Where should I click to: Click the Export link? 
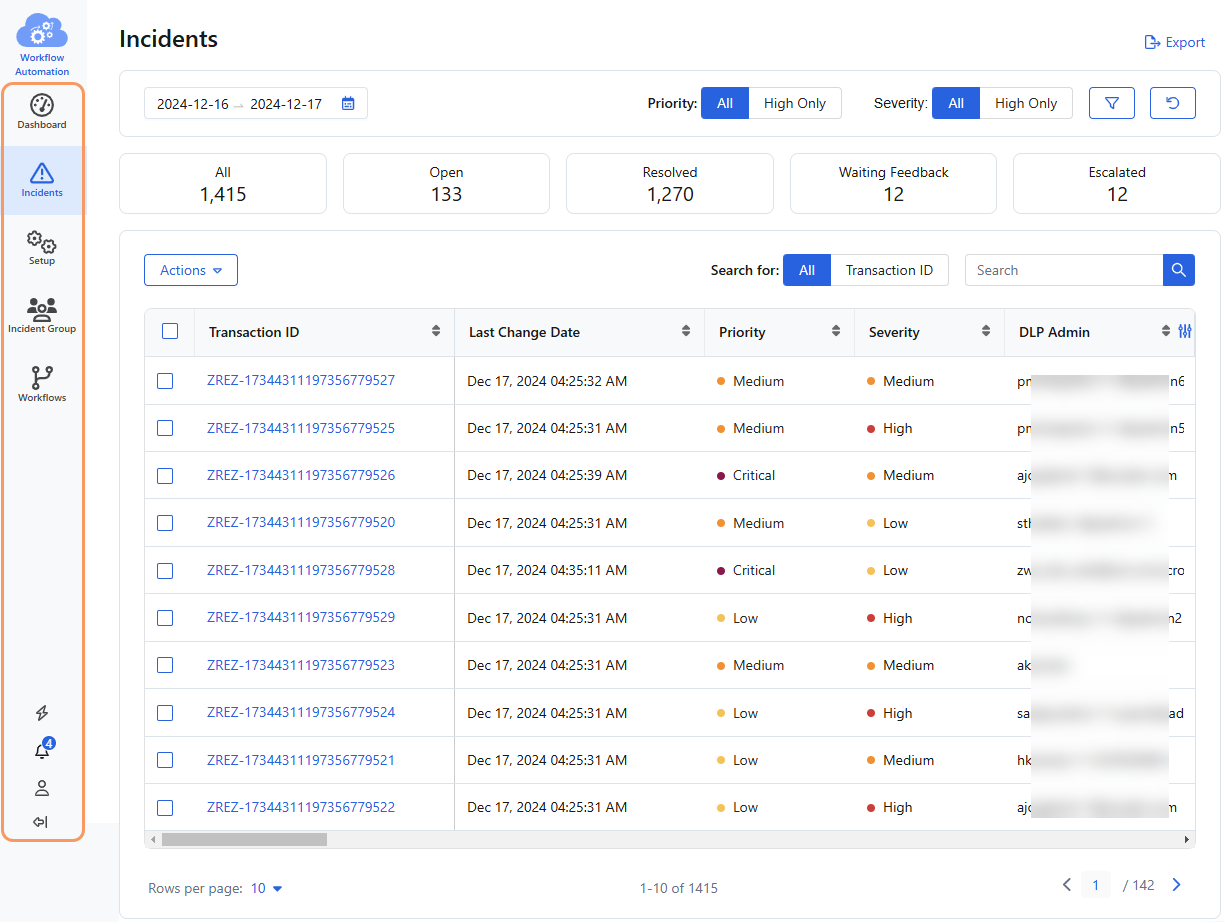pos(1175,43)
